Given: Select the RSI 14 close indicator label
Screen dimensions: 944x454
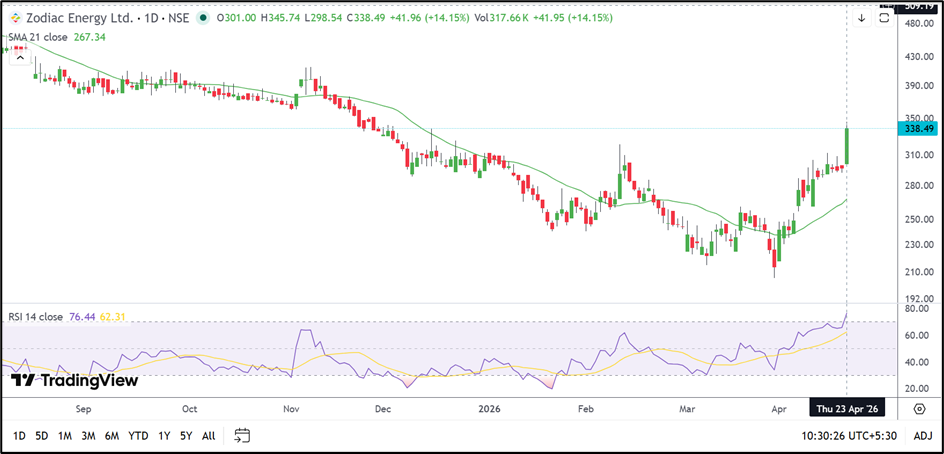Looking at the screenshot, I should click(x=35, y=317).
